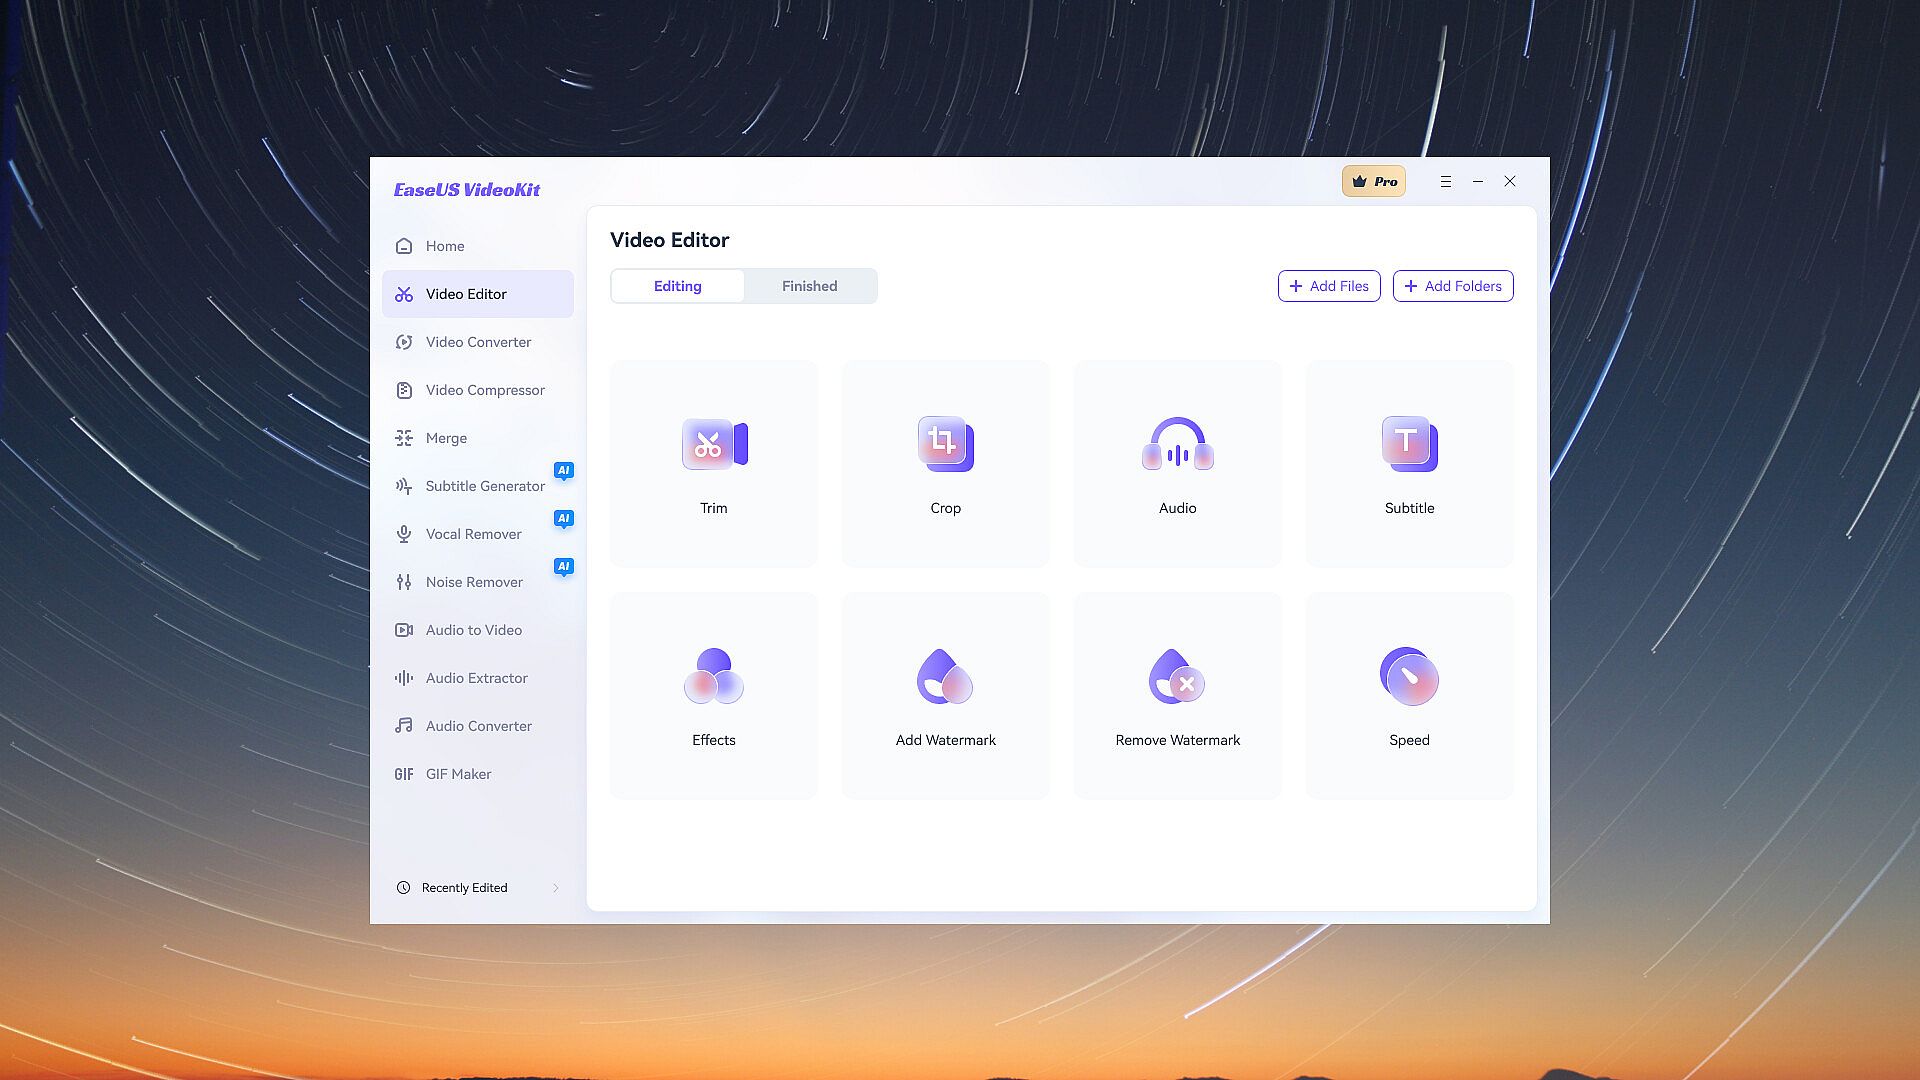Click the Speed gauge icon
Screen dimensions: 1920x1080
(x=1409, y=677)
